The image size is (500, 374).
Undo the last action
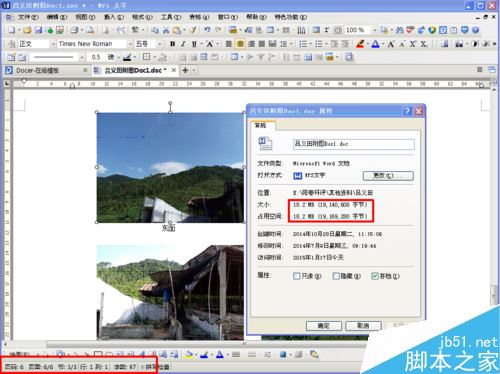click(207, 30)
